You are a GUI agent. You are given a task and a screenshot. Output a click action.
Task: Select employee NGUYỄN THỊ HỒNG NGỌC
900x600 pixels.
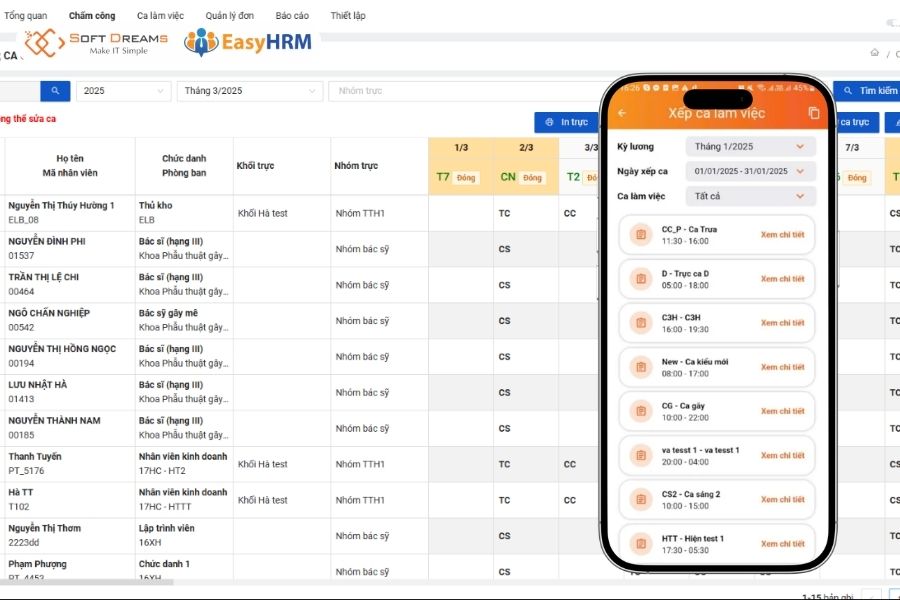point(62,349)
